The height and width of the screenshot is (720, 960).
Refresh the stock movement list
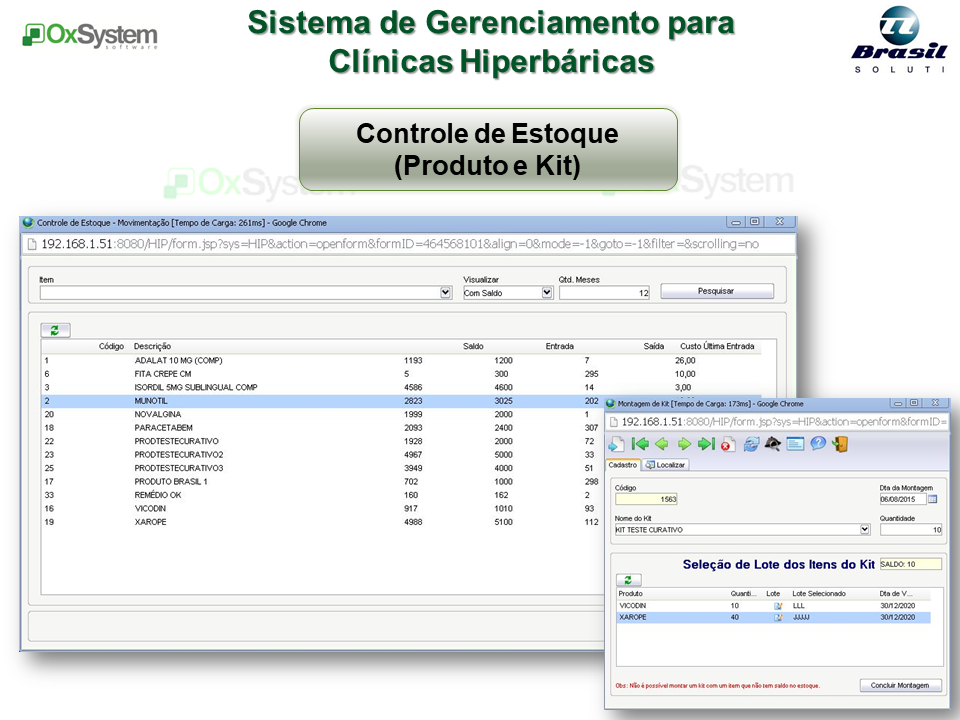55,329
